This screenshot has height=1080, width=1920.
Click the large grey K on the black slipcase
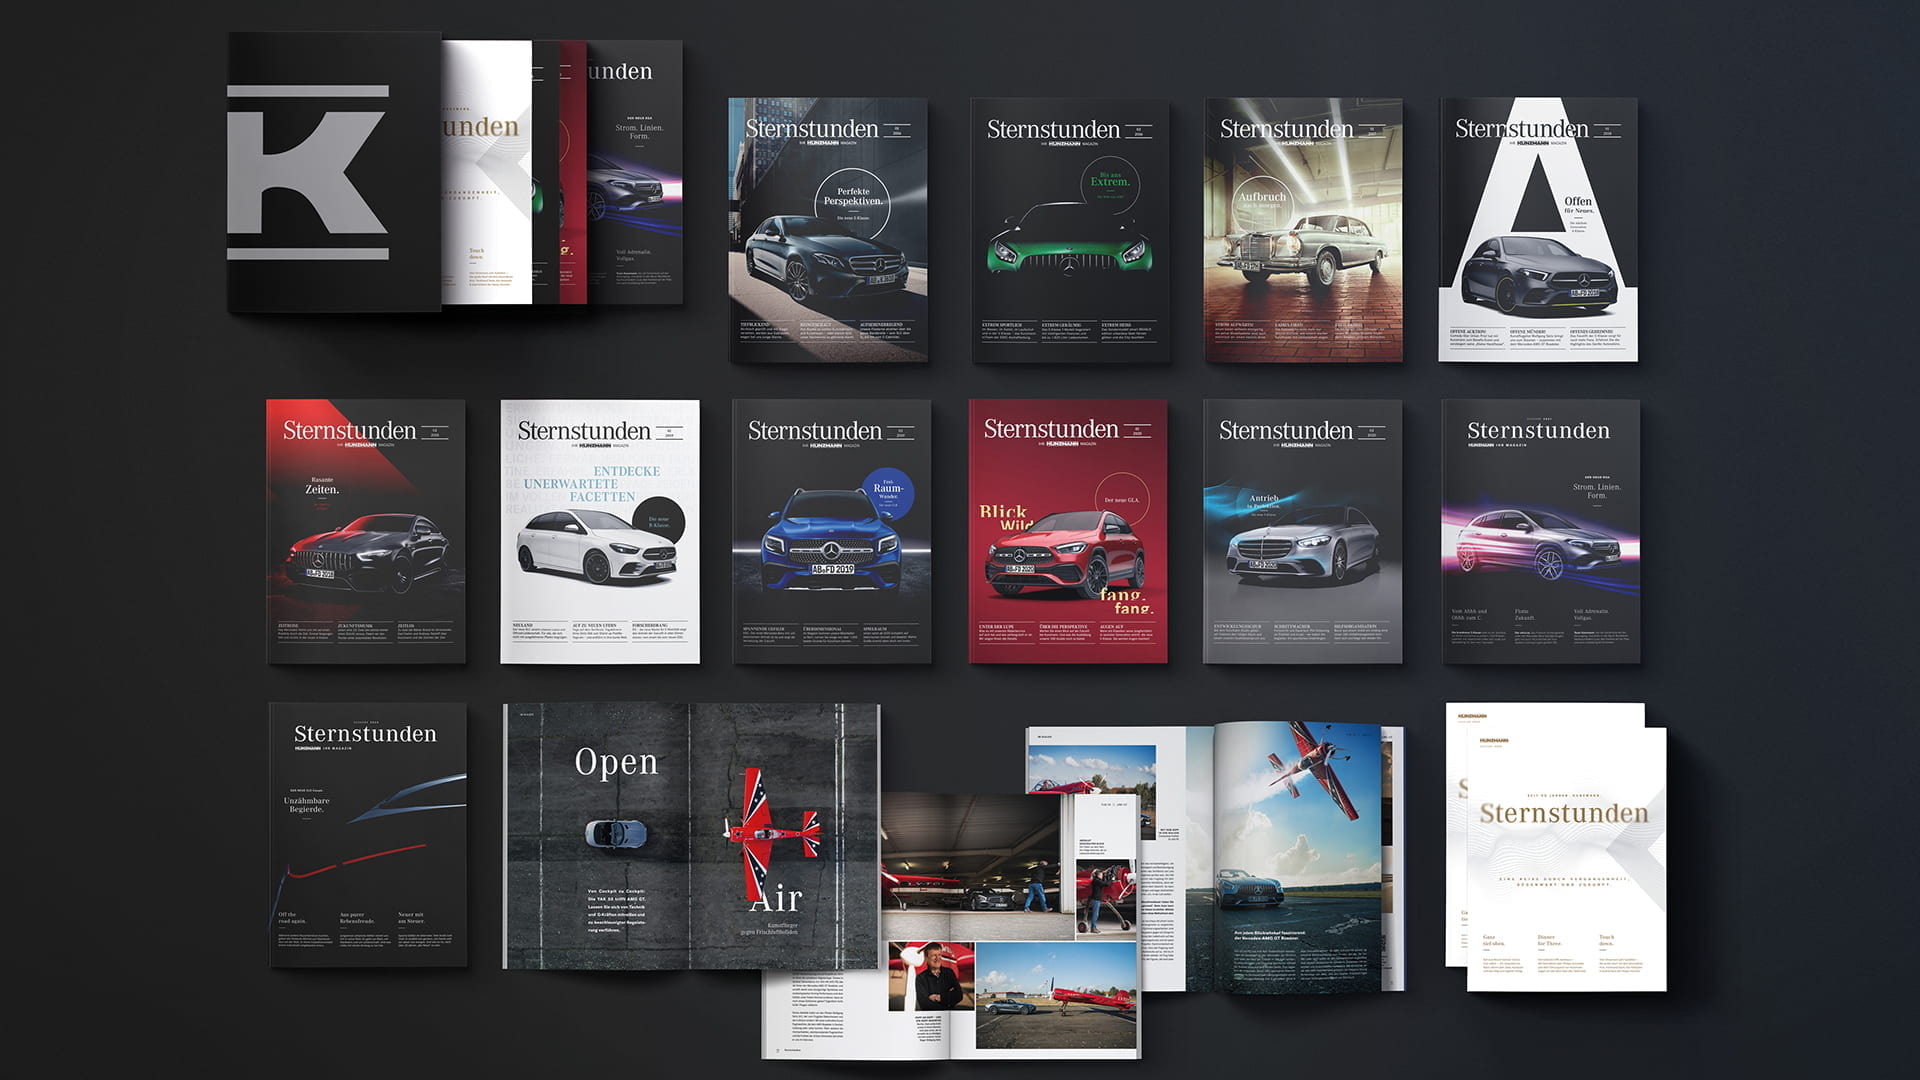(x=307, y=172)
